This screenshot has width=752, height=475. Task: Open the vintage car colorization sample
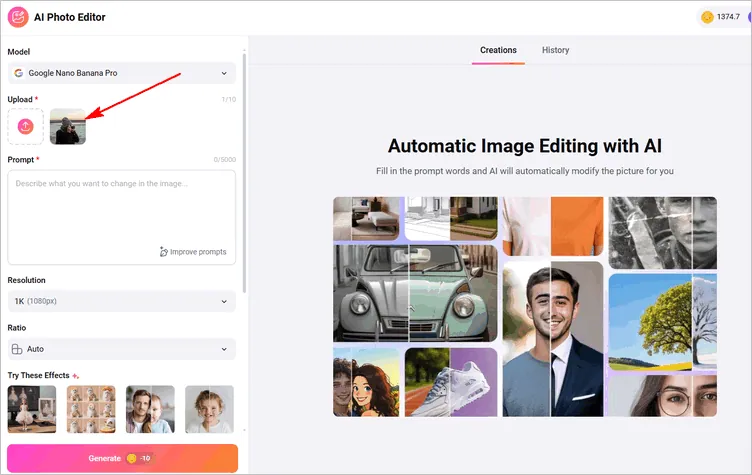pyautogui.click(x=415, y=293)
